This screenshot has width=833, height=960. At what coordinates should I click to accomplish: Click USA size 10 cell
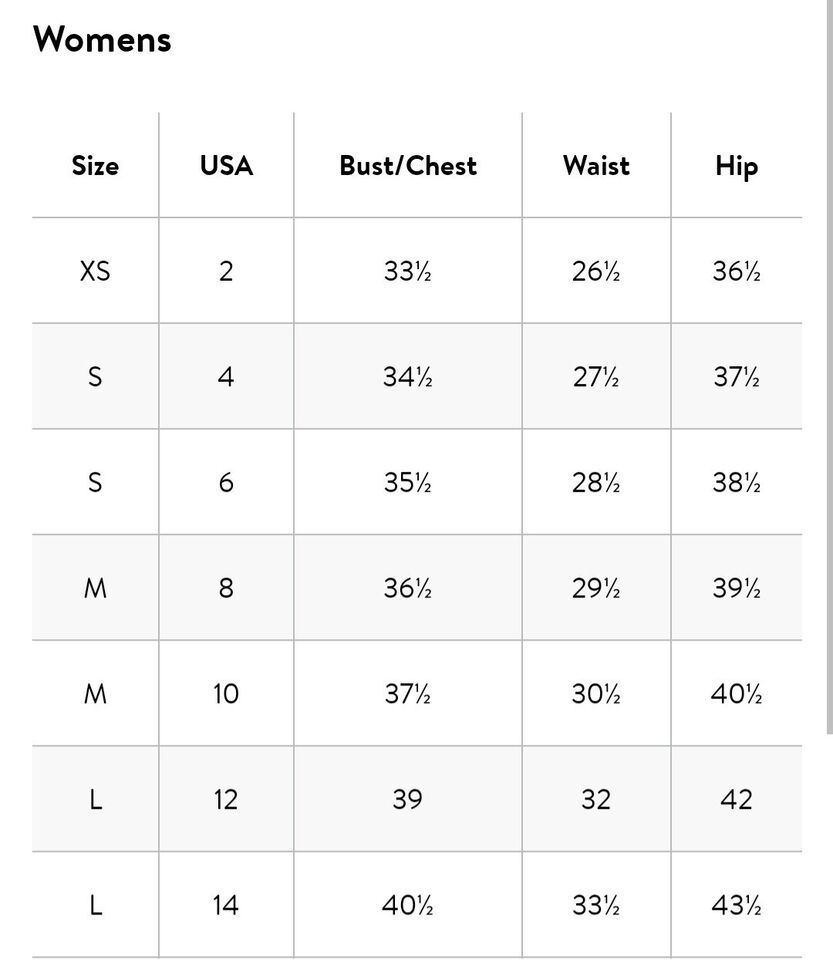226,694
